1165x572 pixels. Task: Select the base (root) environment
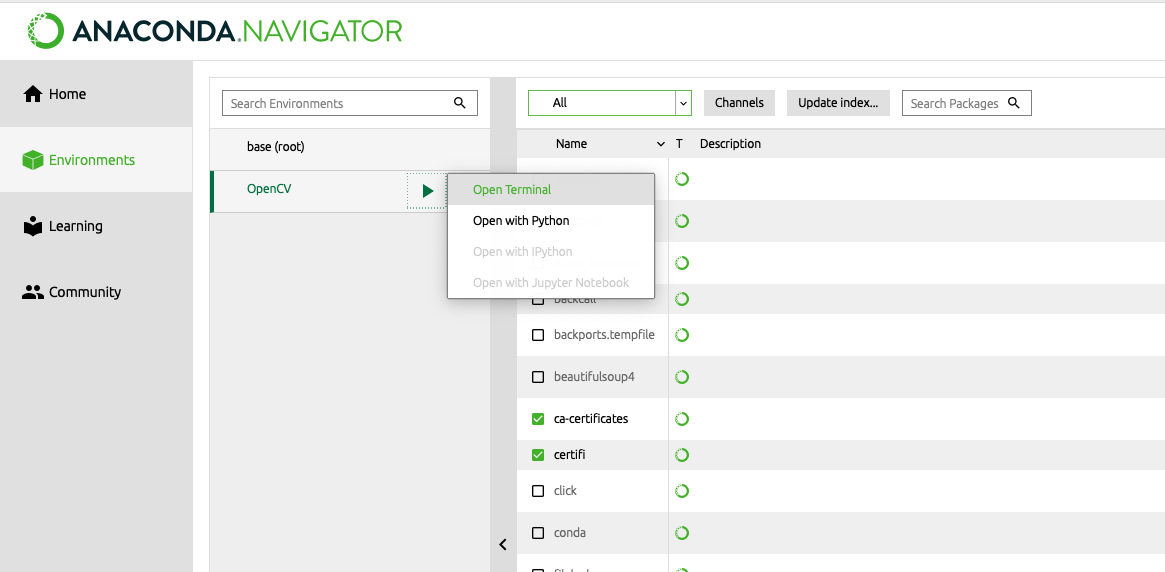tap(350, 147)
